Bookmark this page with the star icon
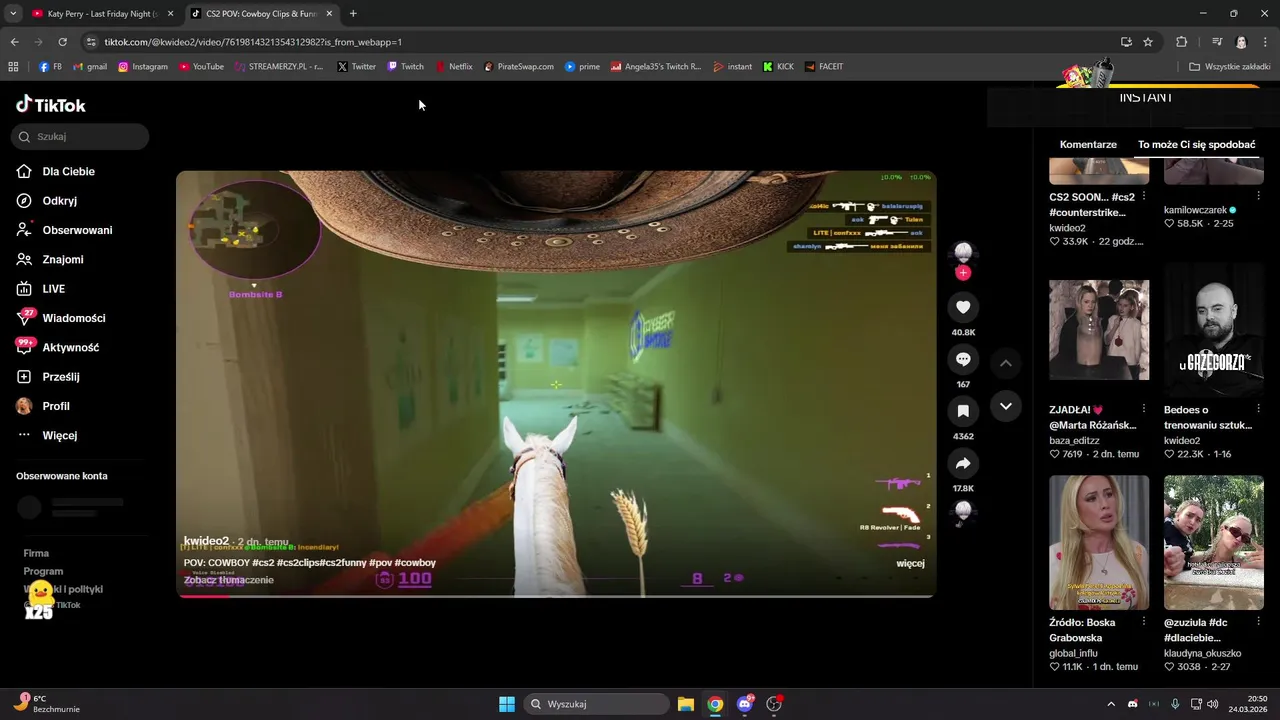1280x720 pixels. [1148, 42]
